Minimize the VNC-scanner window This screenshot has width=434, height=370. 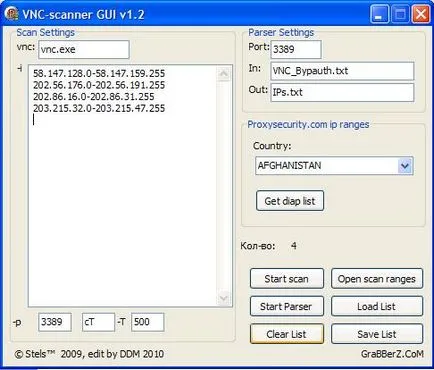point(379,14)
